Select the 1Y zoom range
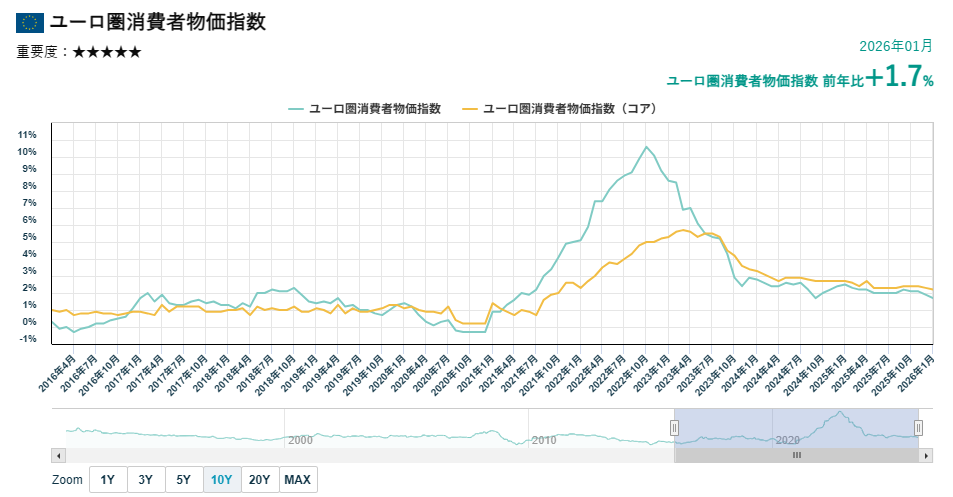This screenshot has width=953, height=497. click(108, 479)
